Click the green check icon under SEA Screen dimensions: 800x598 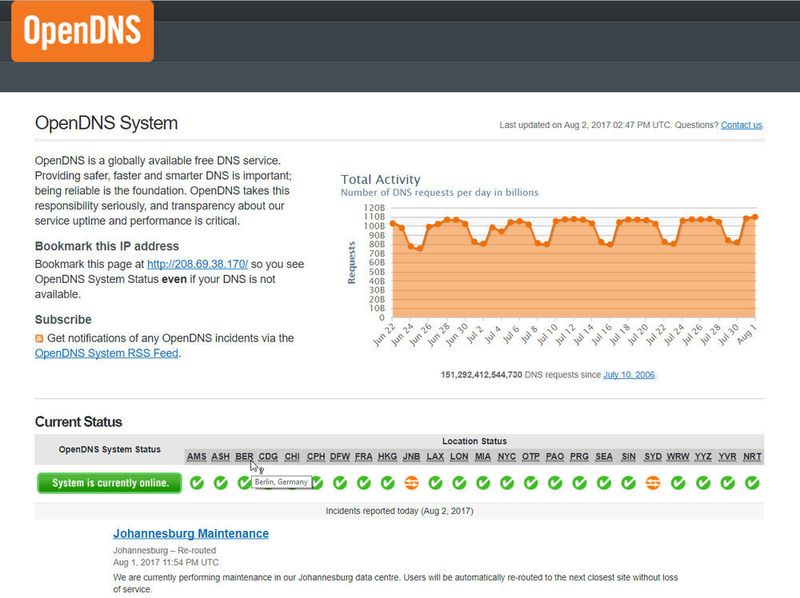pos(604,483)
